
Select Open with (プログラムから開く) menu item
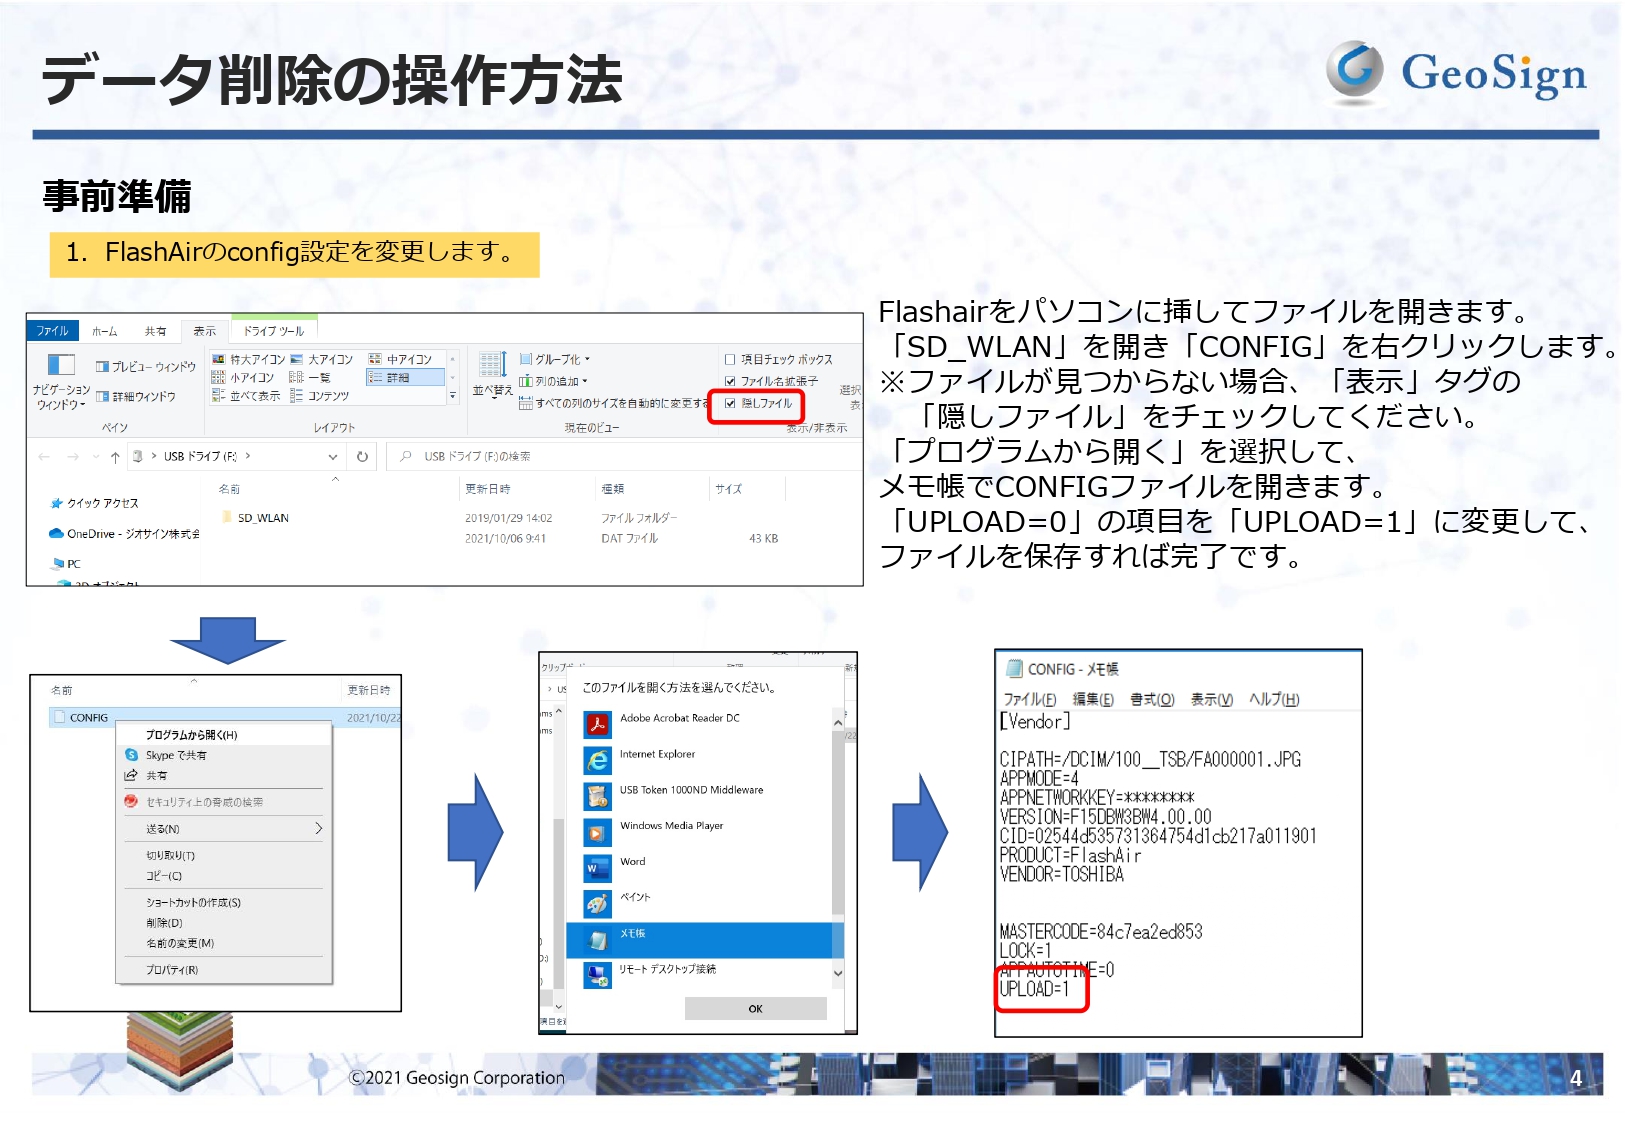[225, 735]
